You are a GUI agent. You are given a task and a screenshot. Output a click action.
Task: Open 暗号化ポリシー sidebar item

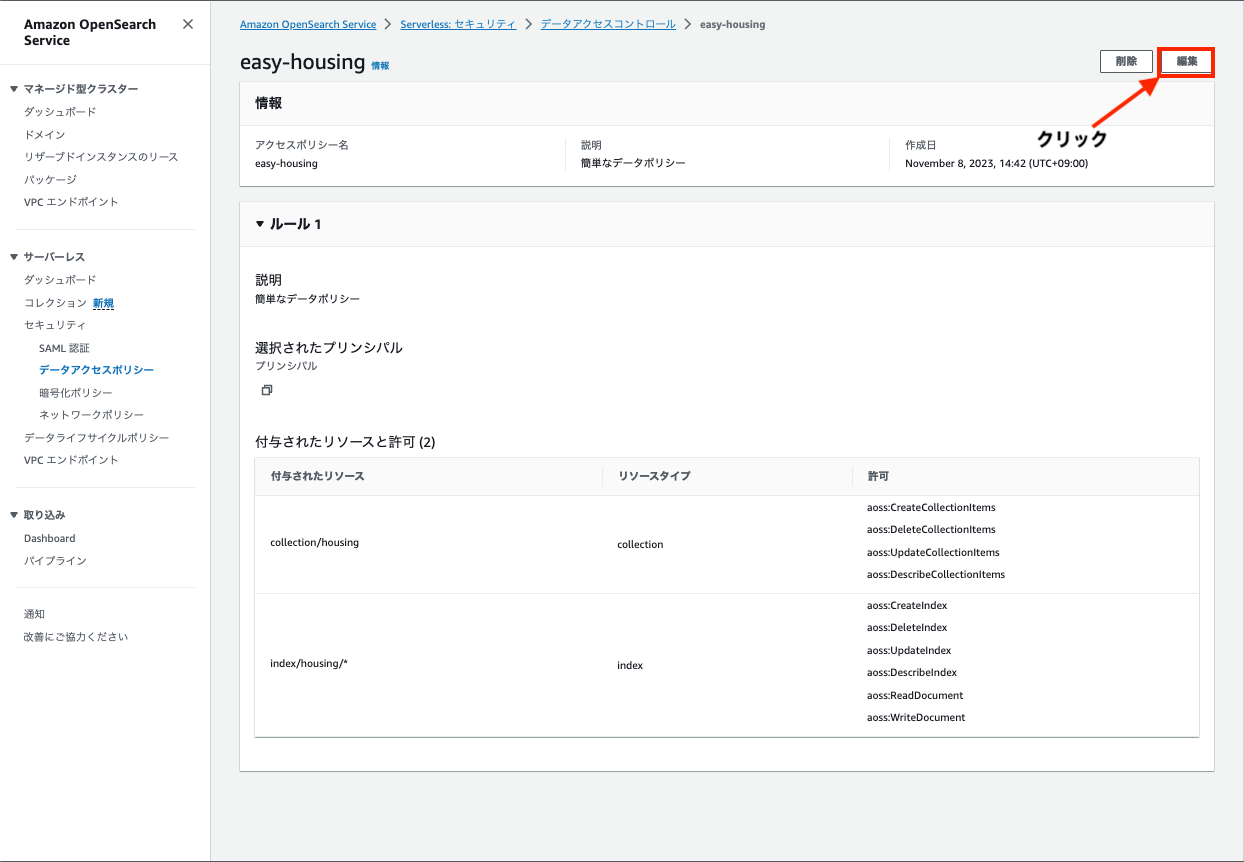pos(76,393)
